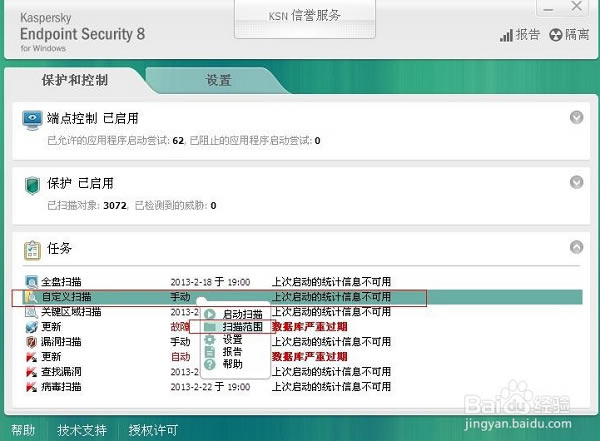This screenshot has width=600, height=441.
Task: Click the 保护 green shield icon
Action: click(x=32, y=185)
